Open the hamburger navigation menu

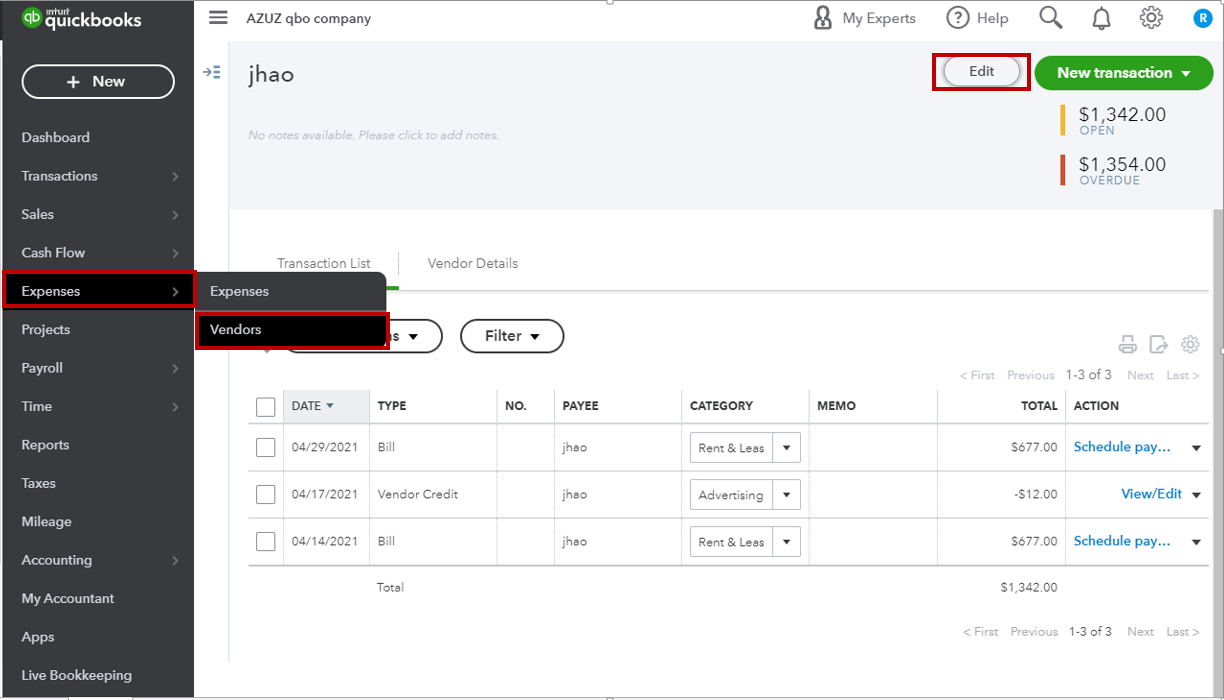pyautogui.click(x=218, y=17)
